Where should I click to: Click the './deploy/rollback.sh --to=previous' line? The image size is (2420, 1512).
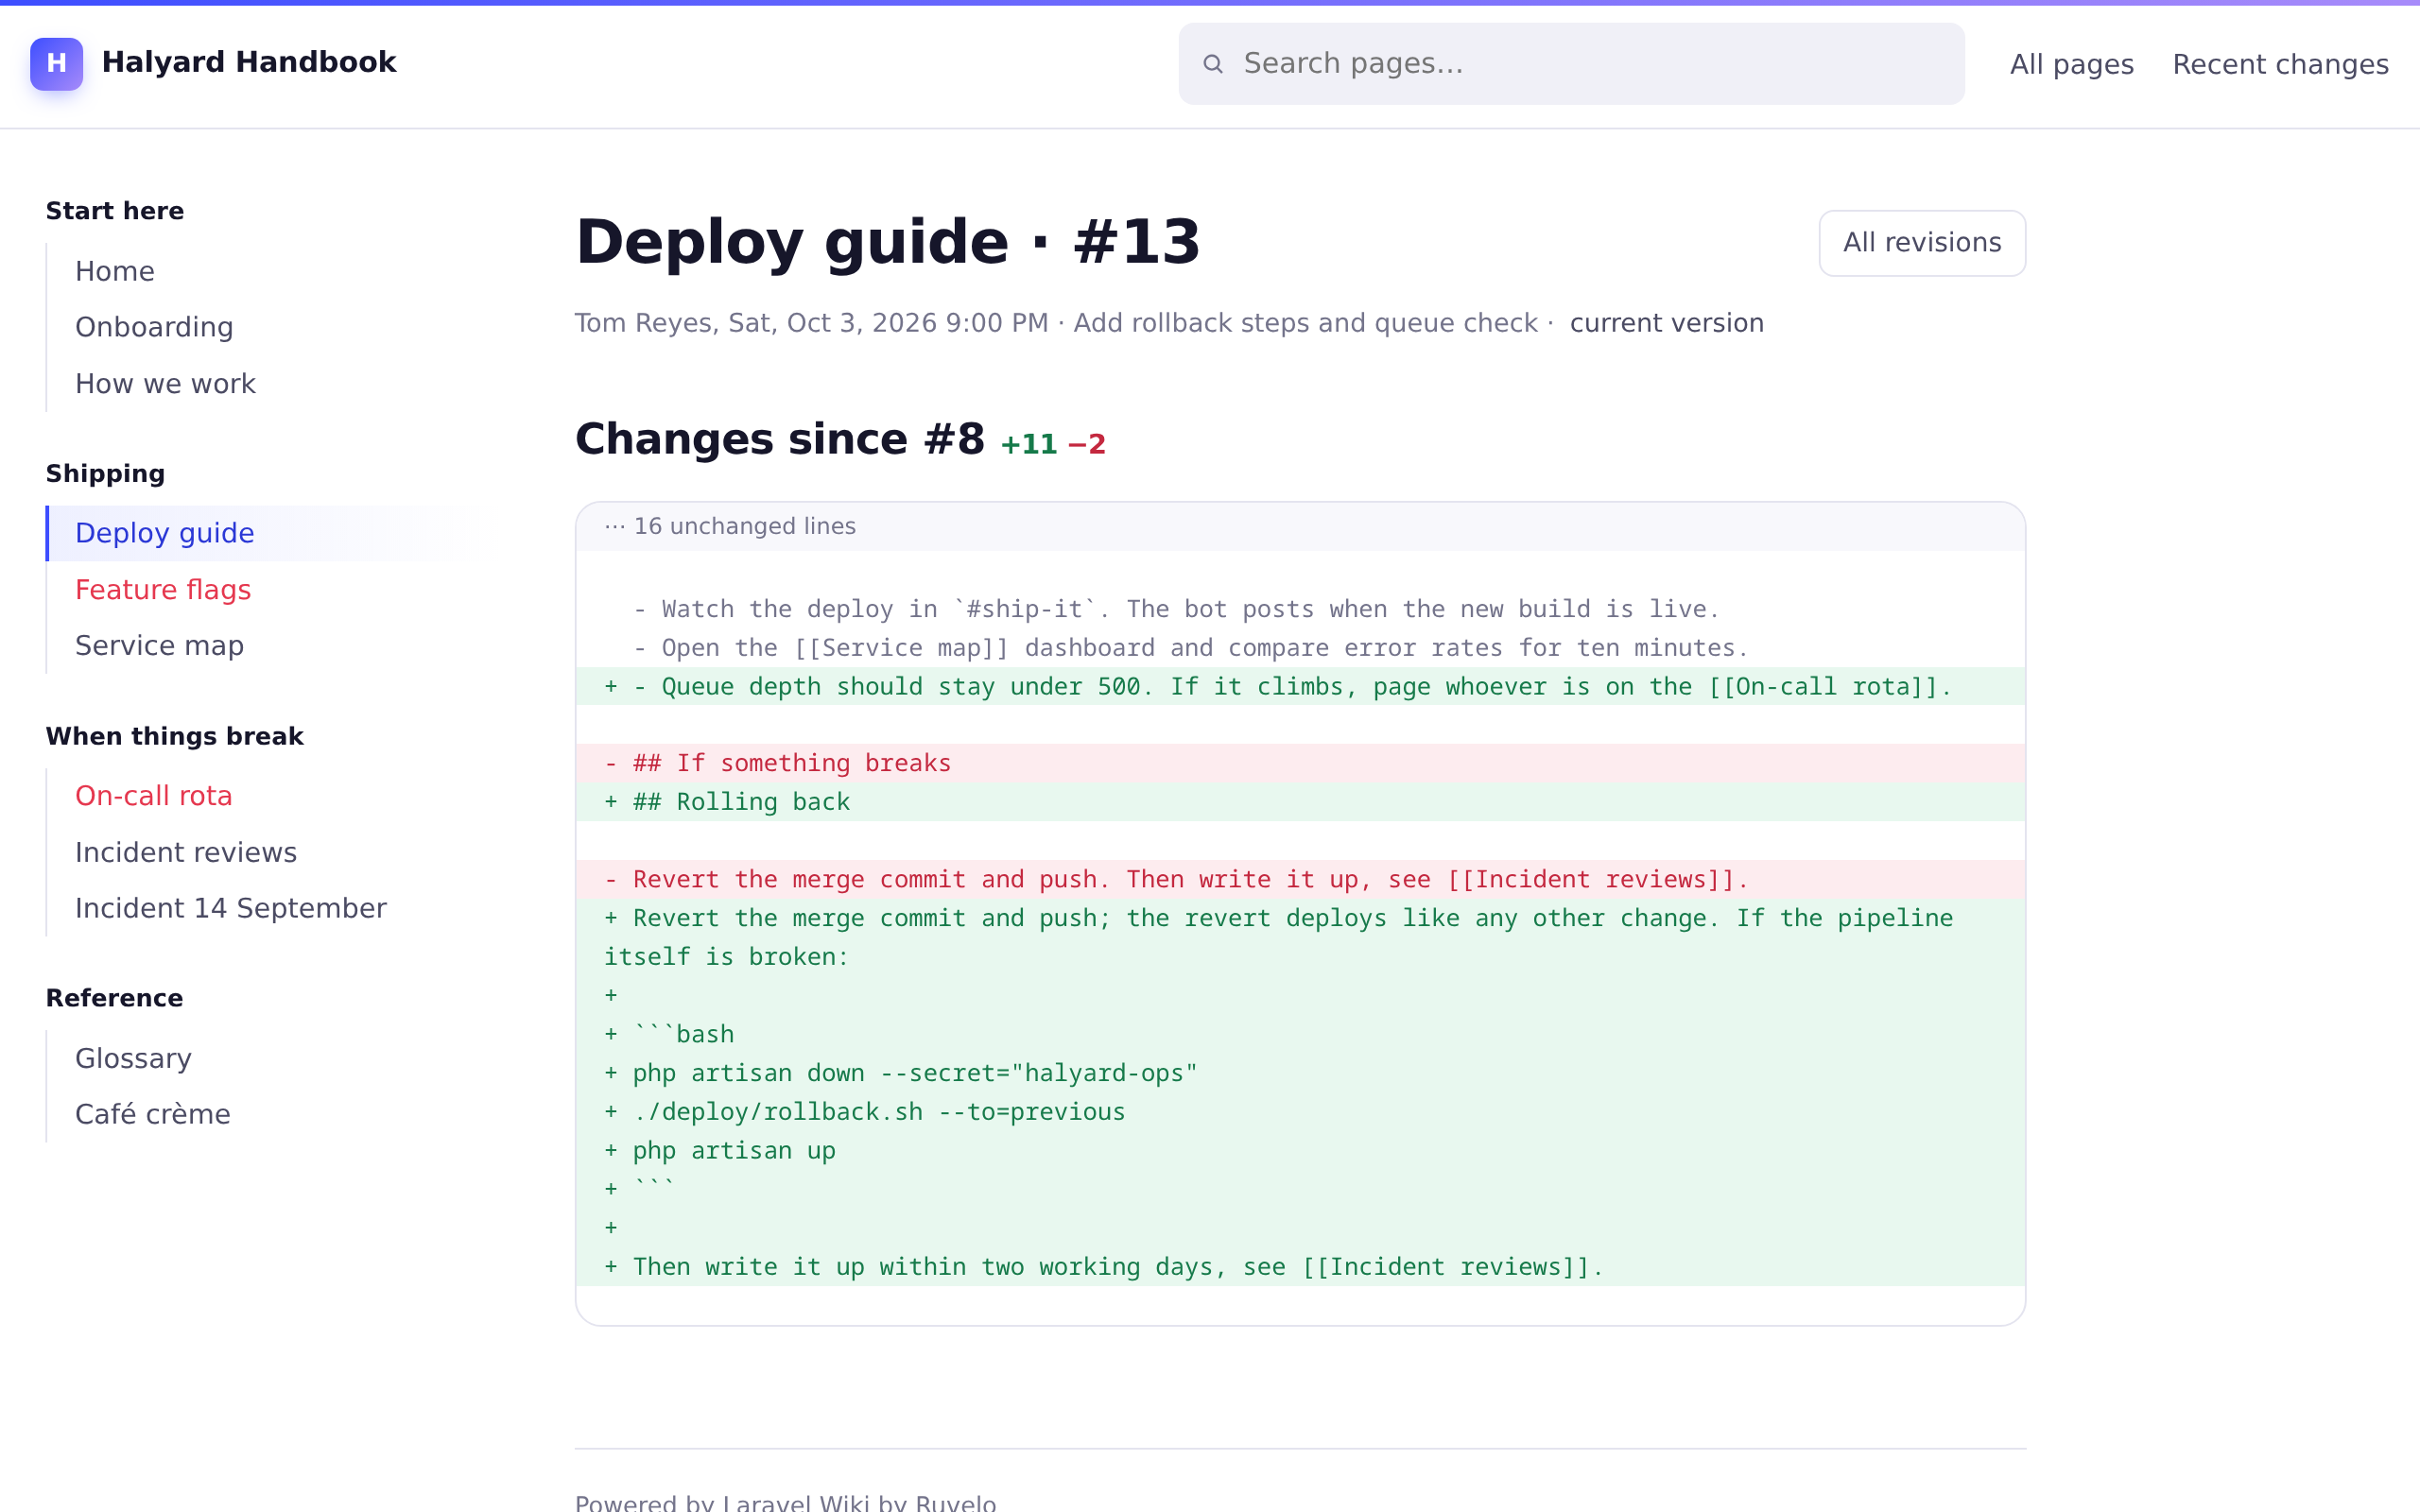1300,1112
